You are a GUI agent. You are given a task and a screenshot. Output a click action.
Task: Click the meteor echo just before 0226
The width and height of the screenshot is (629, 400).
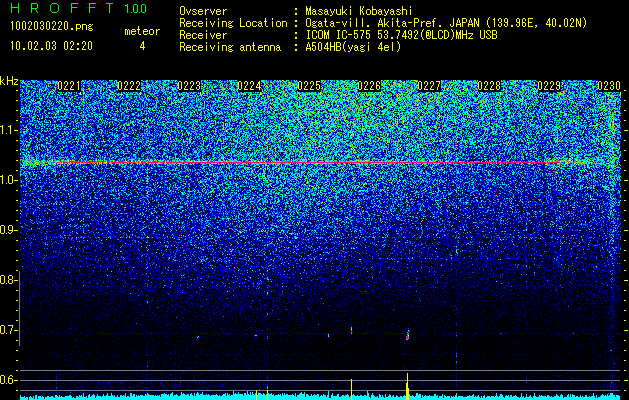coord(351,330)
